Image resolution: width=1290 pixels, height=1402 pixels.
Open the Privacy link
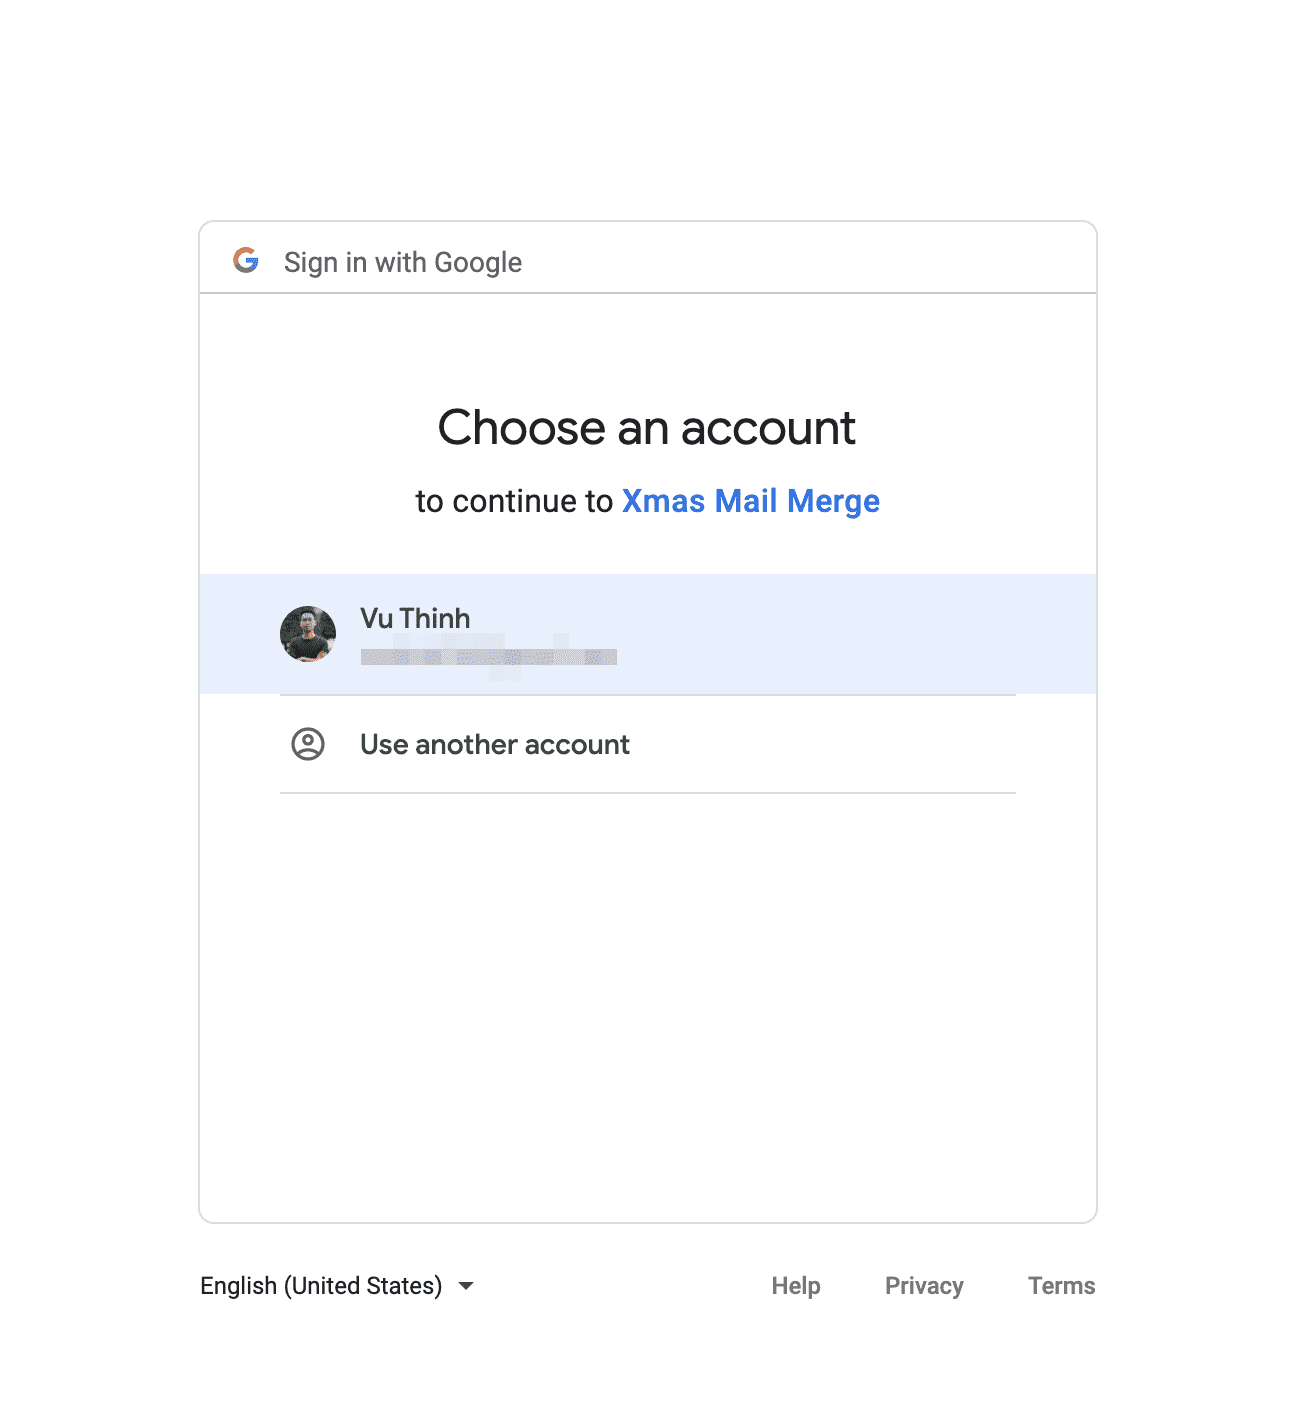(923, 1286)
